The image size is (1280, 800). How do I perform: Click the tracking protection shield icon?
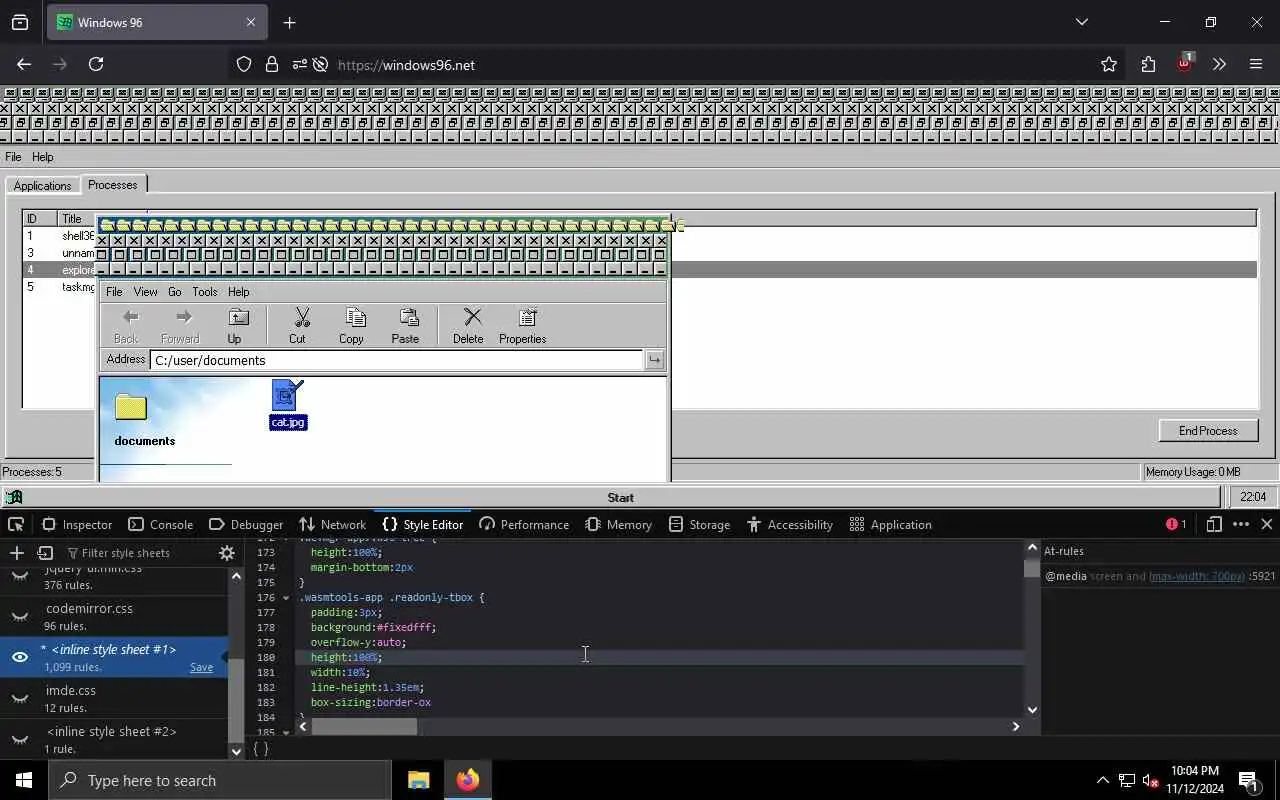point(244,64)
